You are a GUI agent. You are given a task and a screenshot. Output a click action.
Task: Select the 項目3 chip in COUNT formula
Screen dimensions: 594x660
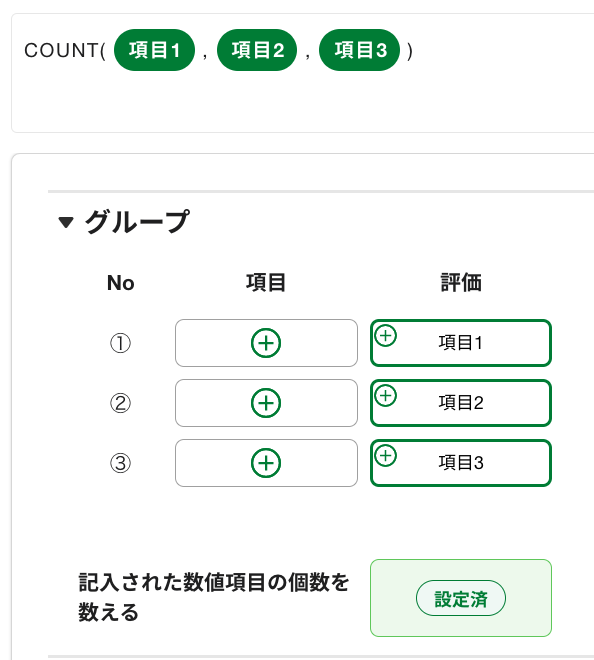tap(360, 50)
